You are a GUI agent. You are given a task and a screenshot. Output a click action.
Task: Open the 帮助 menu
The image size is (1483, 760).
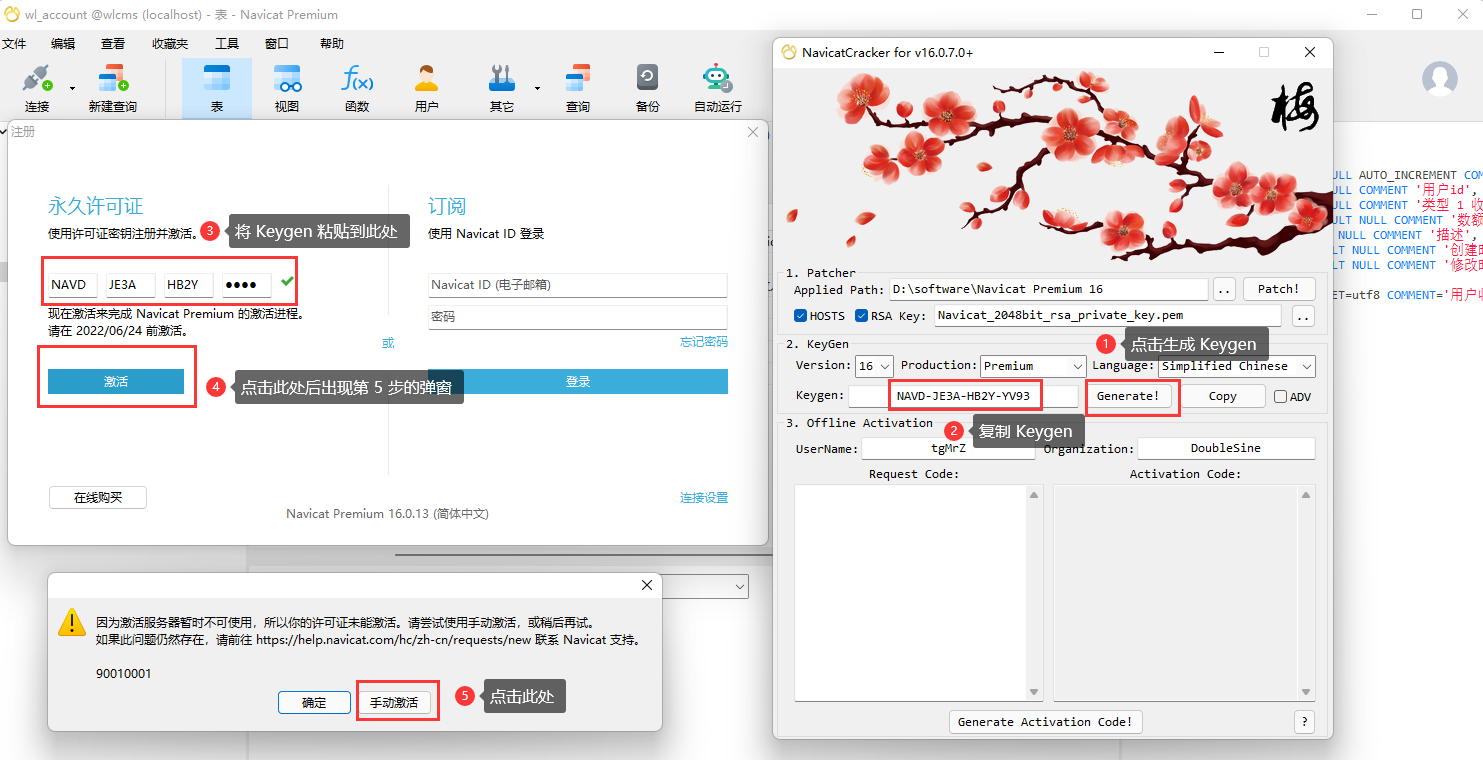pos(332,44)
